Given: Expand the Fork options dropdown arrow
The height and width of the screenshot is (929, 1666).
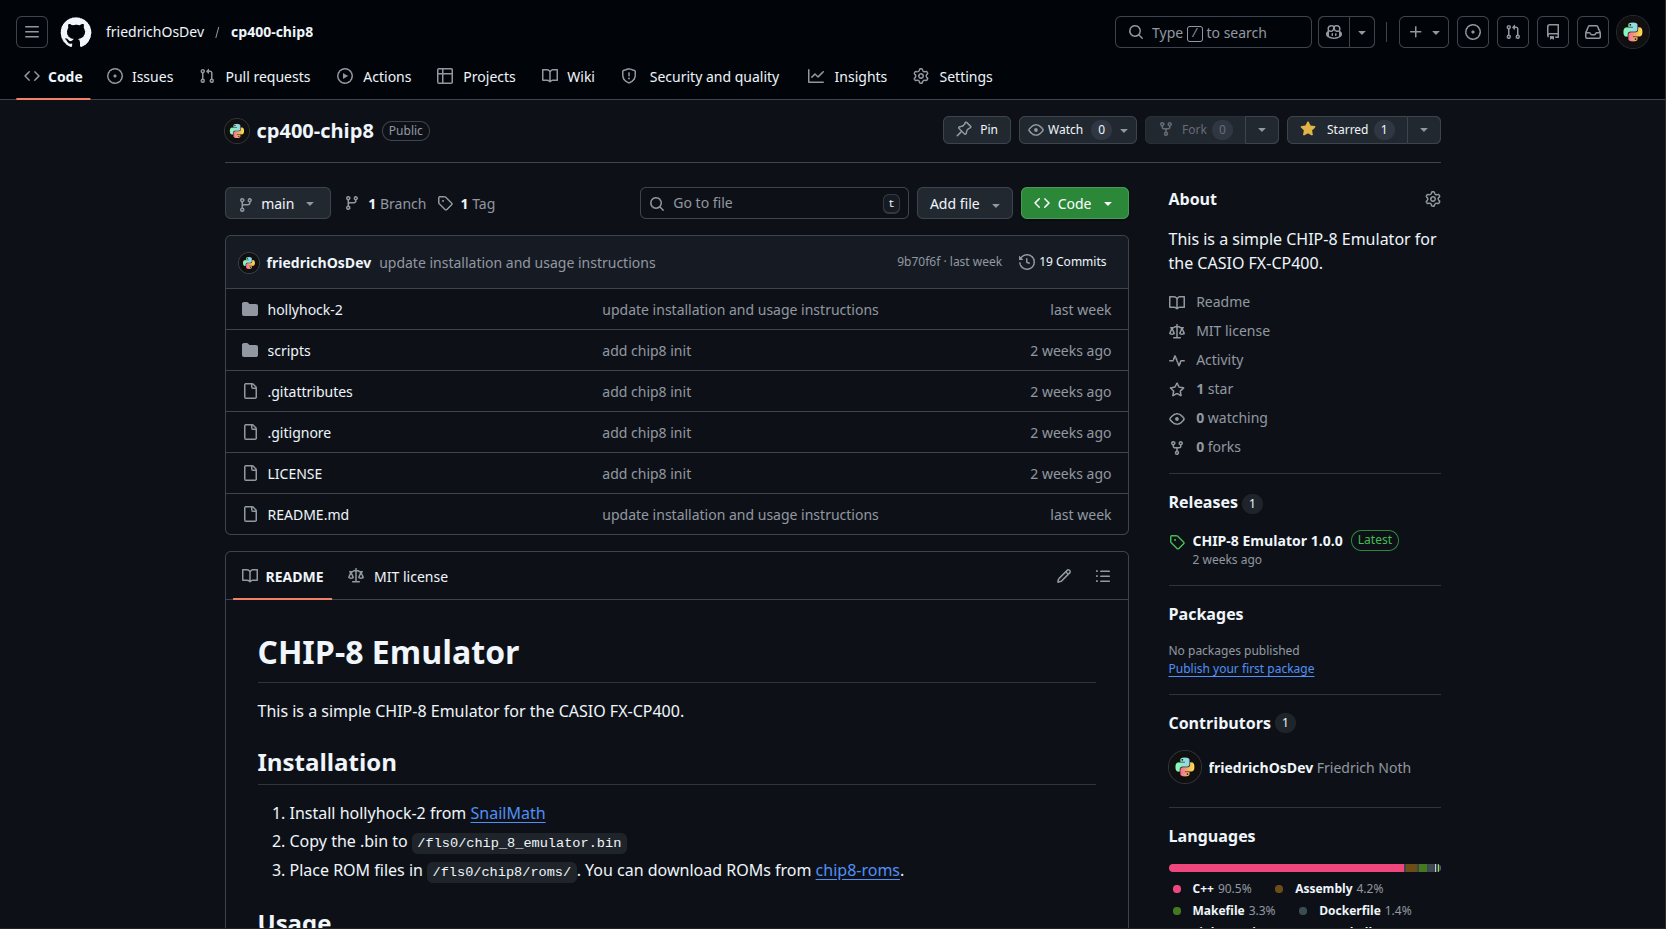Looking at the screenshot, I should 1262,129.
